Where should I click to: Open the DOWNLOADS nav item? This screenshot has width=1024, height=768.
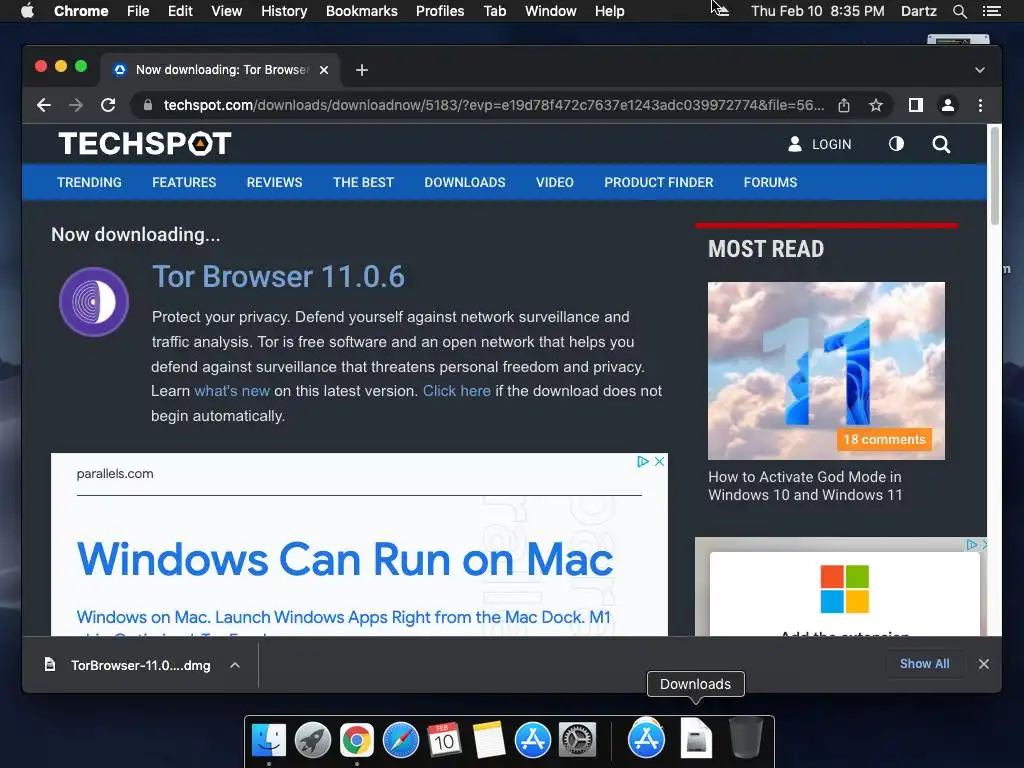point(465,182)
